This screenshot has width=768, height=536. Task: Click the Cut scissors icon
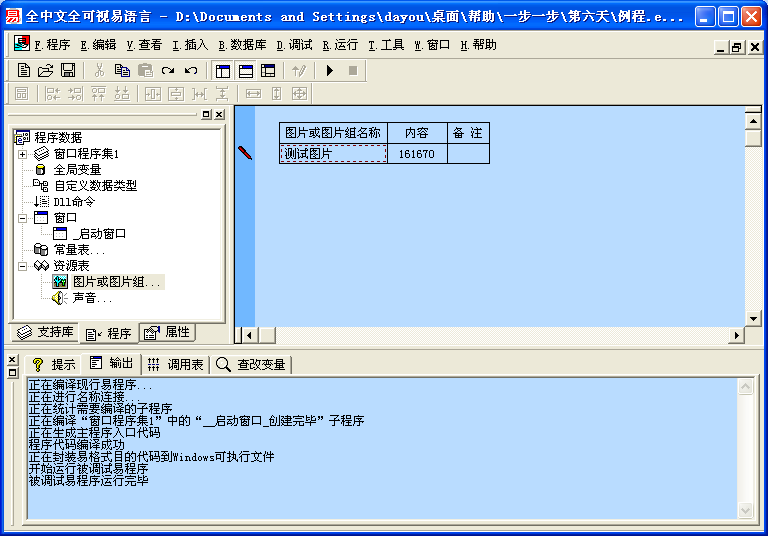coord(99,71)
